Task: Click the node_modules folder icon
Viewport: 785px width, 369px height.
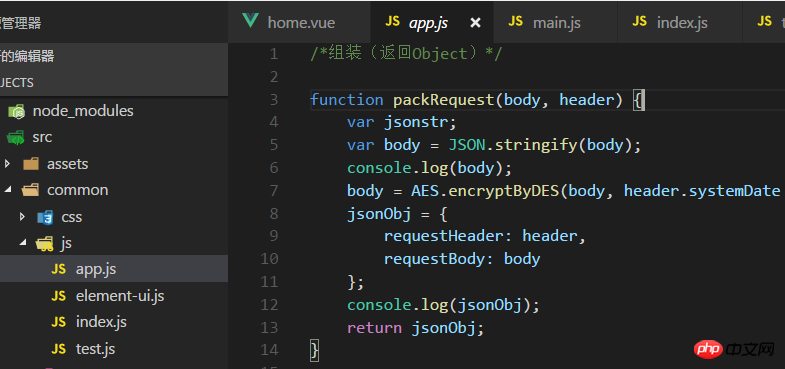Action: [17, 111]
